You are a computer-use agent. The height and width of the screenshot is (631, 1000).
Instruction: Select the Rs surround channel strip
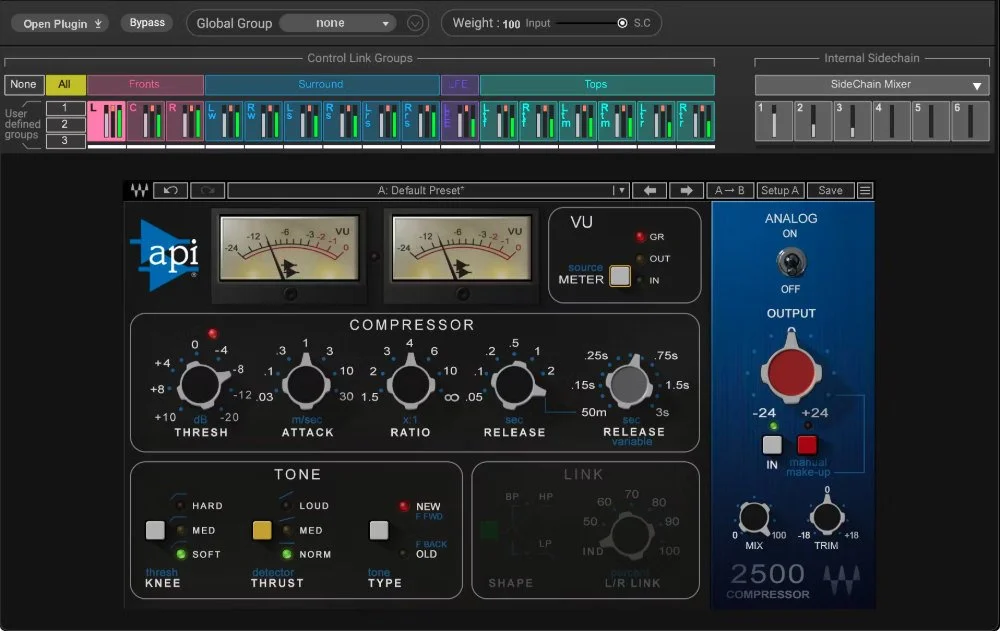click(x=342, y=121)
